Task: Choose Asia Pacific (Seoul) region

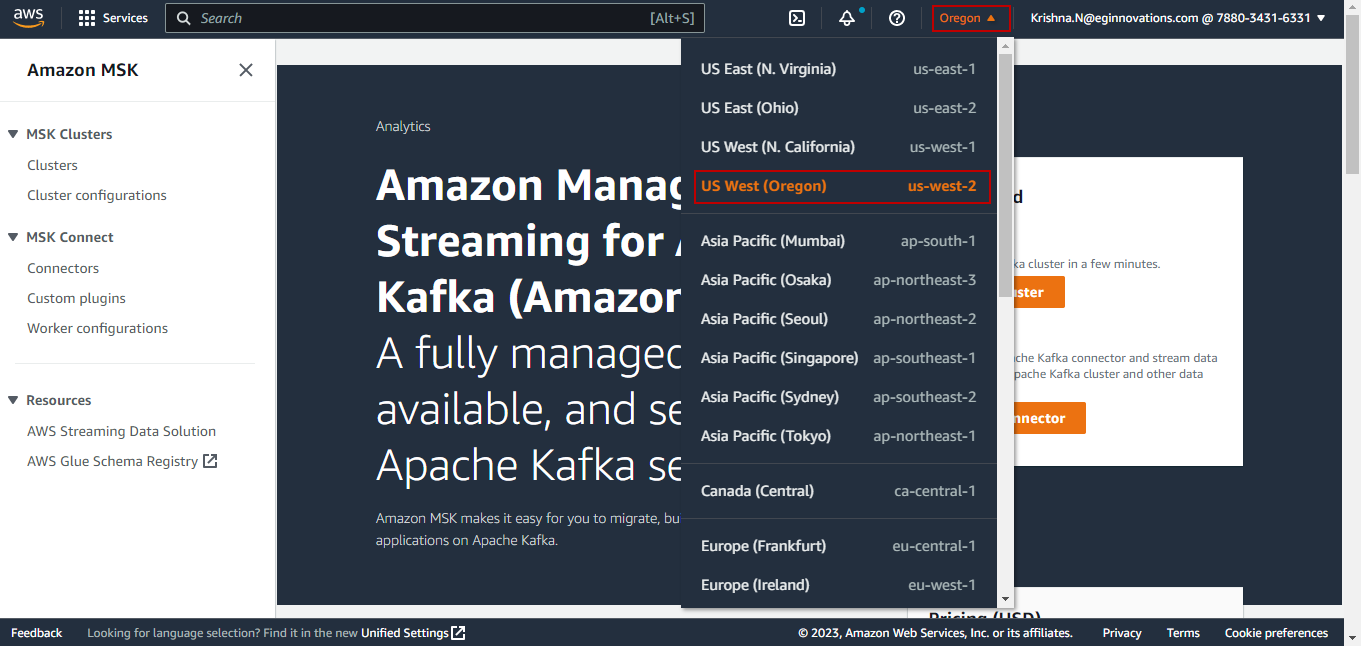Action: 838,319
